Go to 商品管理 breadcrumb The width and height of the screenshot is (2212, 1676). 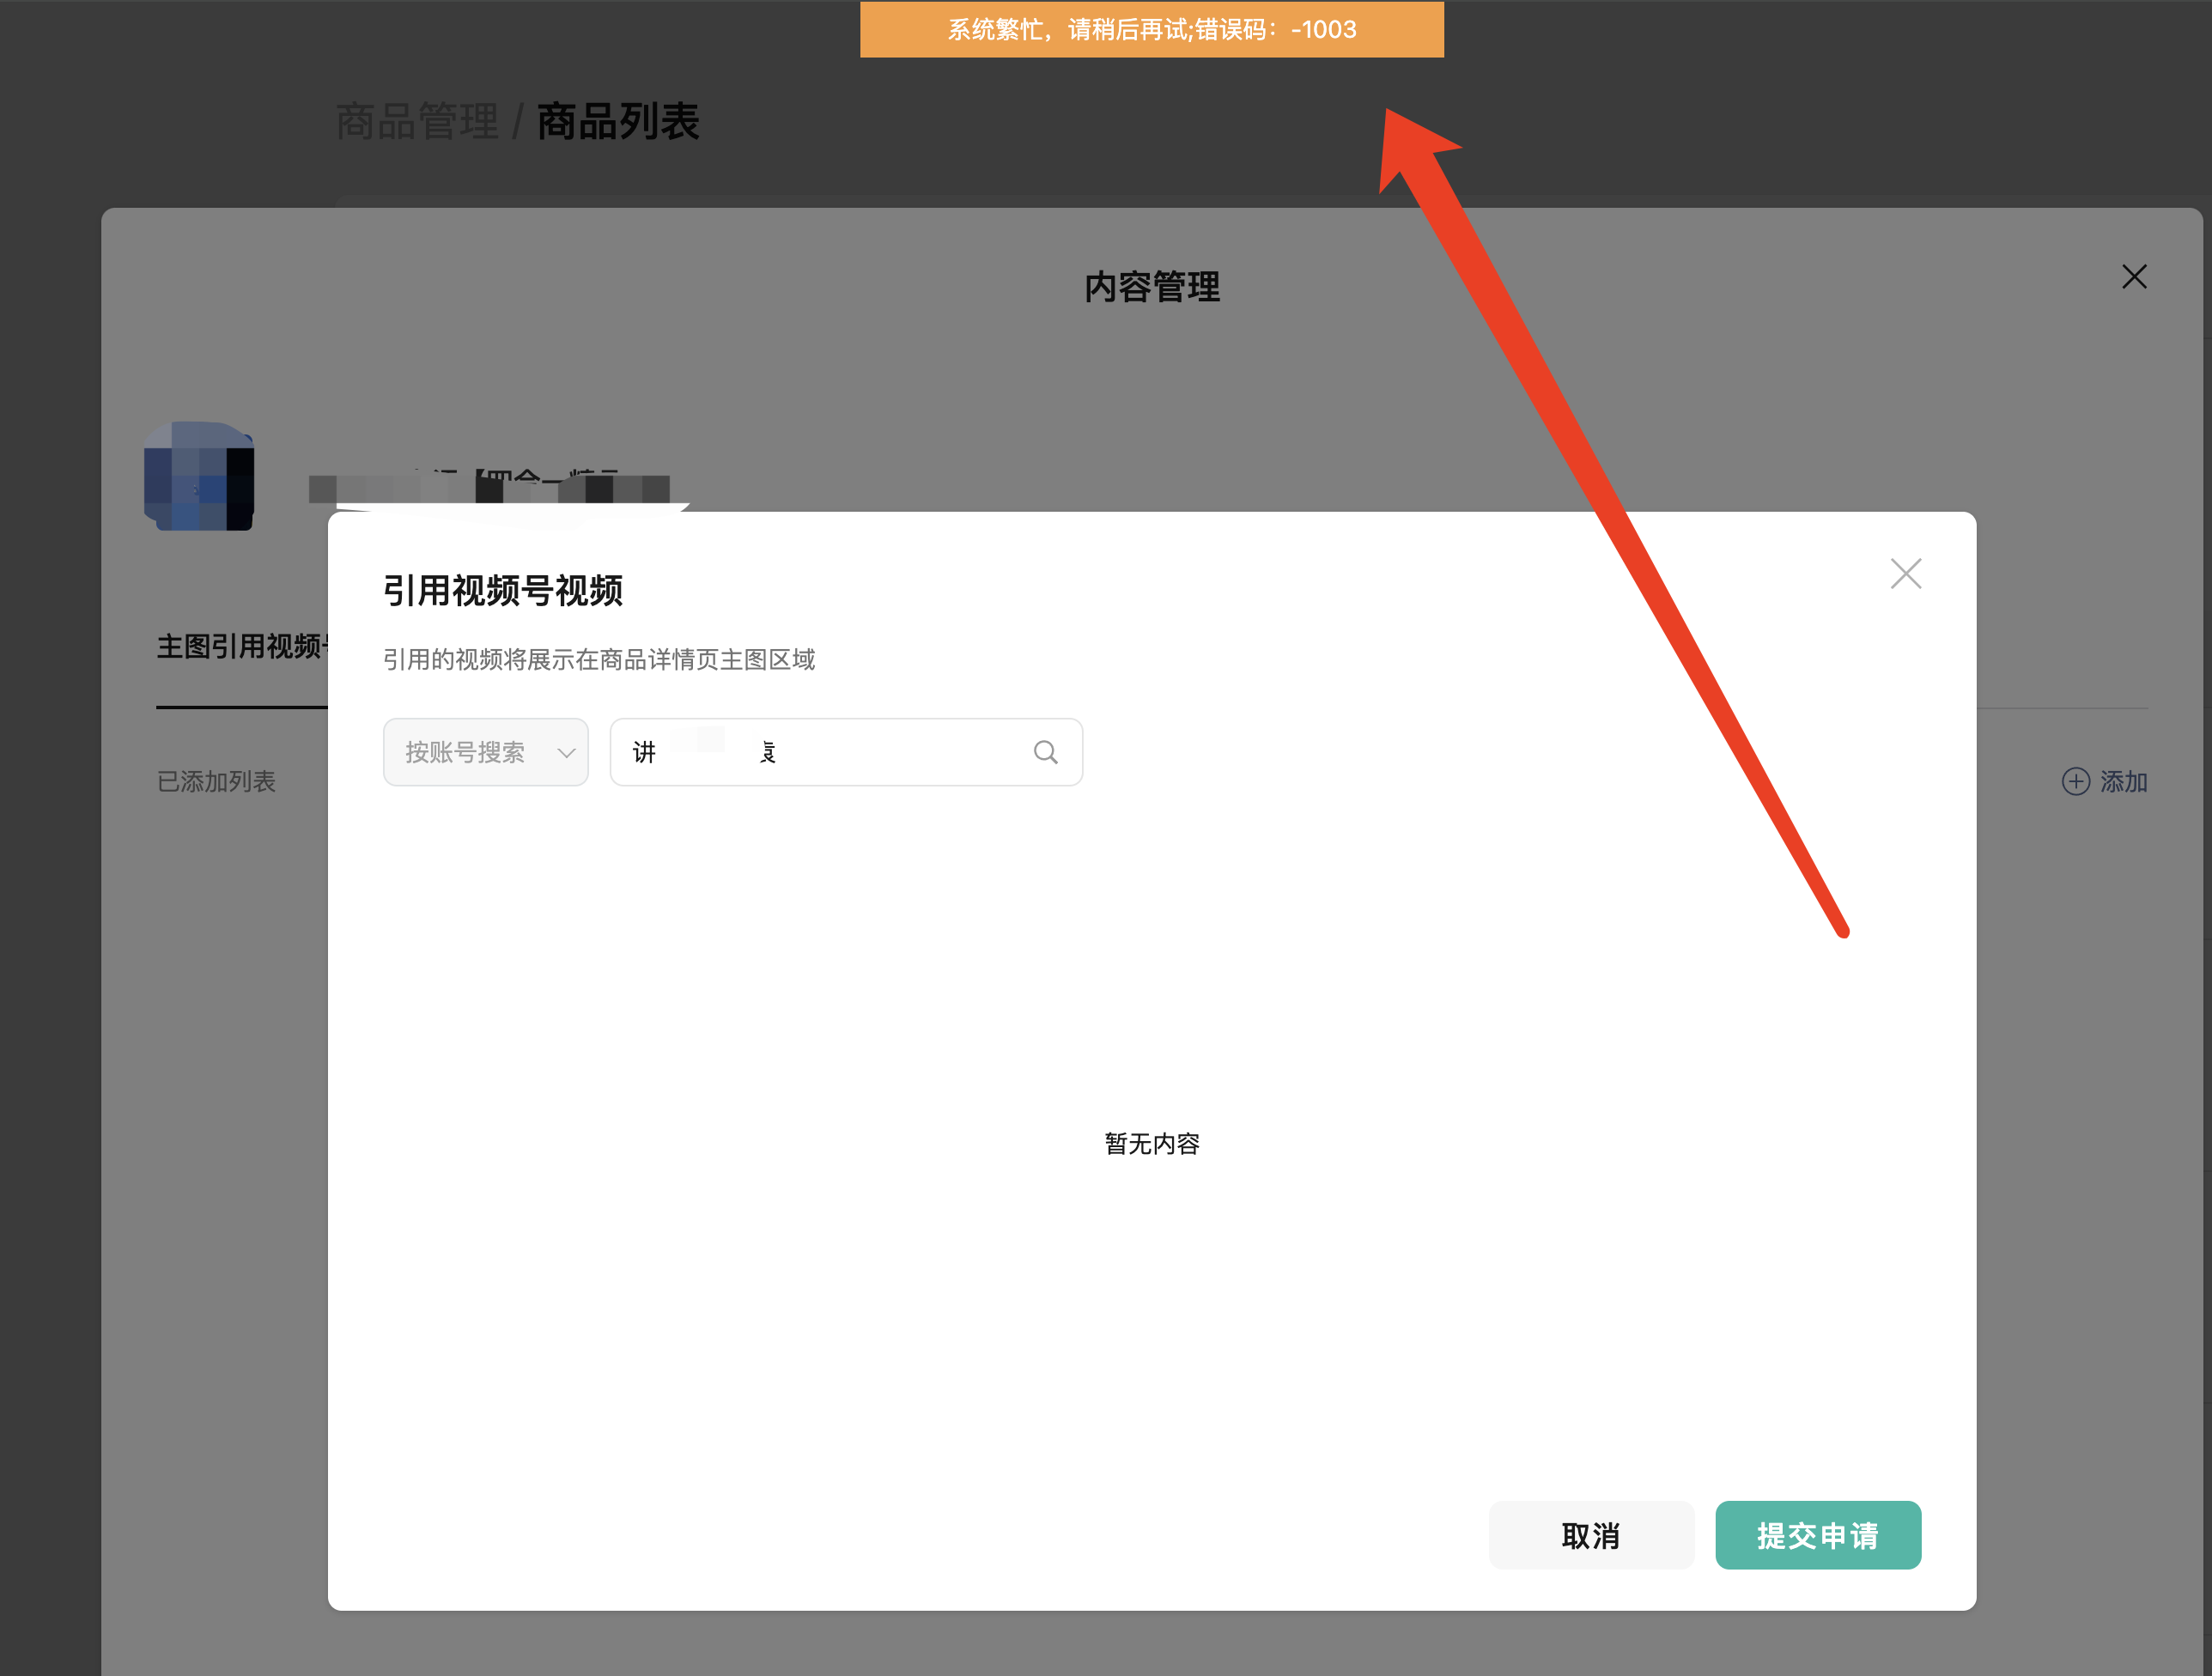[417, 122]
